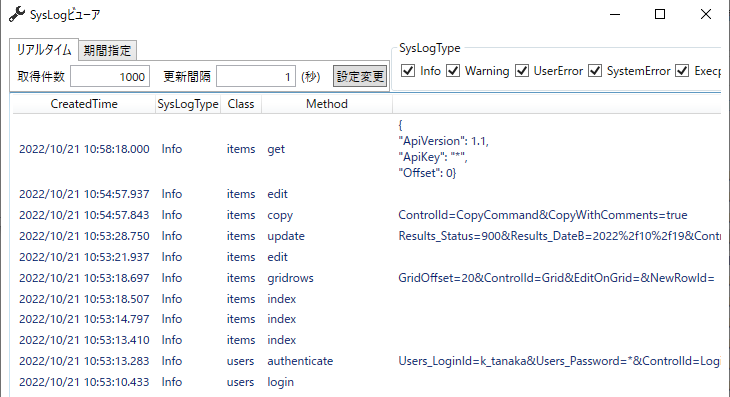
Task: Click the get method cell
Action: coord(276,149)
